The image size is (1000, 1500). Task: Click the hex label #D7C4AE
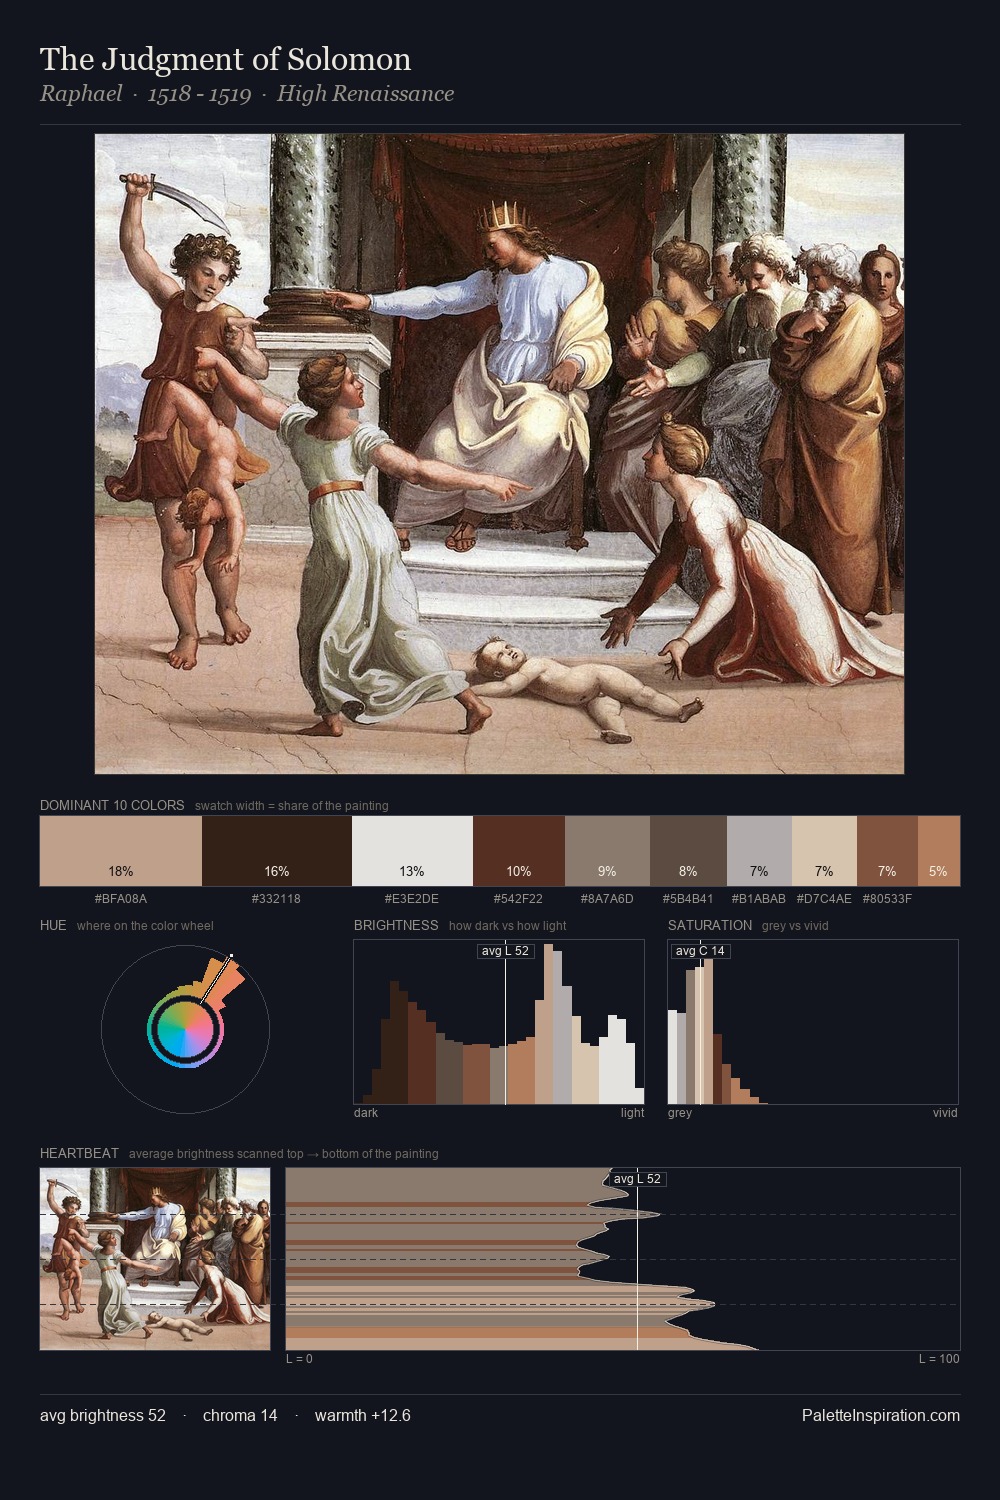pyautogui.click(x=824, y=898)
